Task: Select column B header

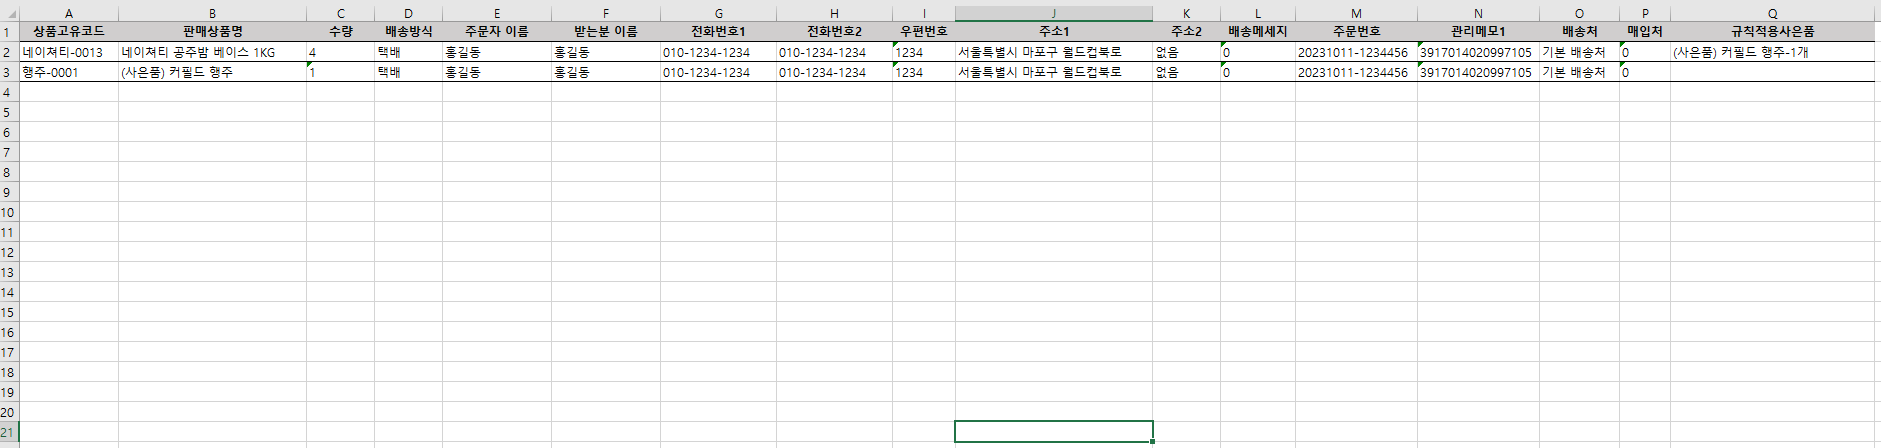Action: [212, 14]
